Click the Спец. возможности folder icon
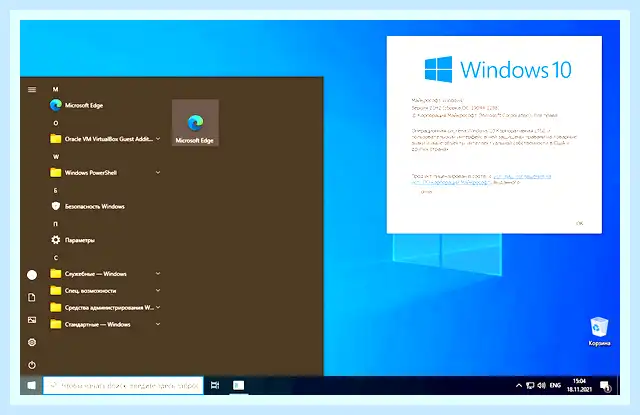The height and width of the screenshot is (415, 640). [56, 291]
